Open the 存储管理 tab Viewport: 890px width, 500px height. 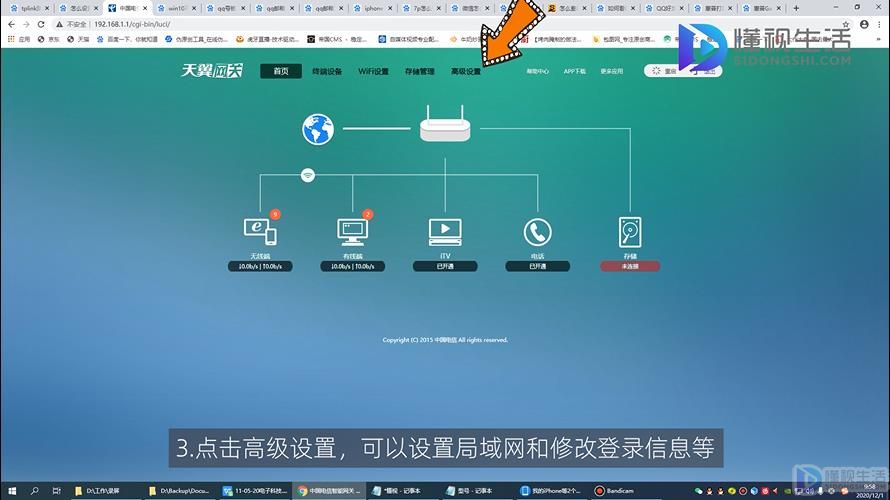tap(419, 71)
